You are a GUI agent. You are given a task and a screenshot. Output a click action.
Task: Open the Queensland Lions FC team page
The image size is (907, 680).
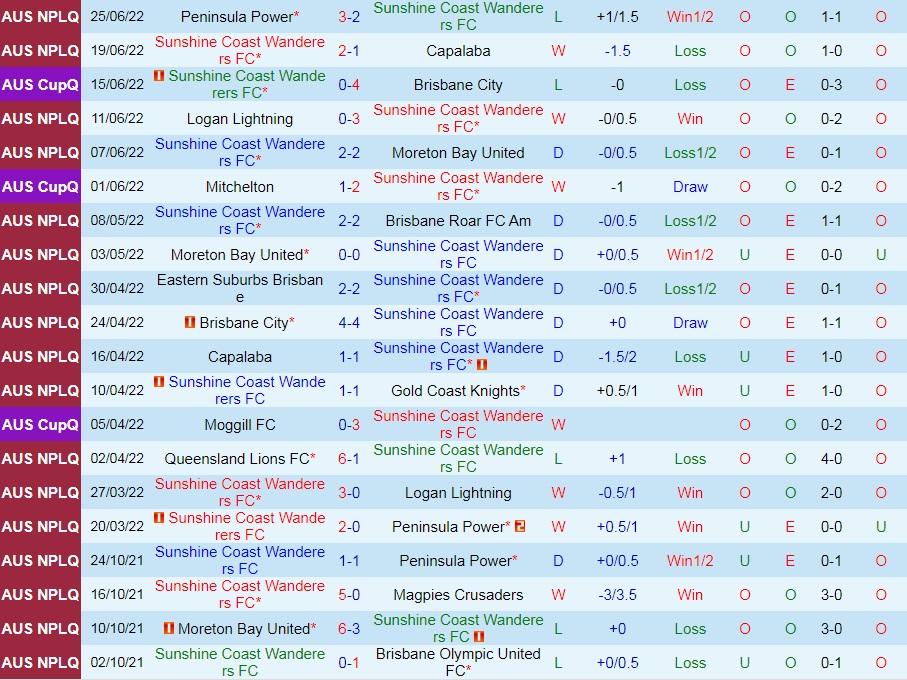point(239,458)
